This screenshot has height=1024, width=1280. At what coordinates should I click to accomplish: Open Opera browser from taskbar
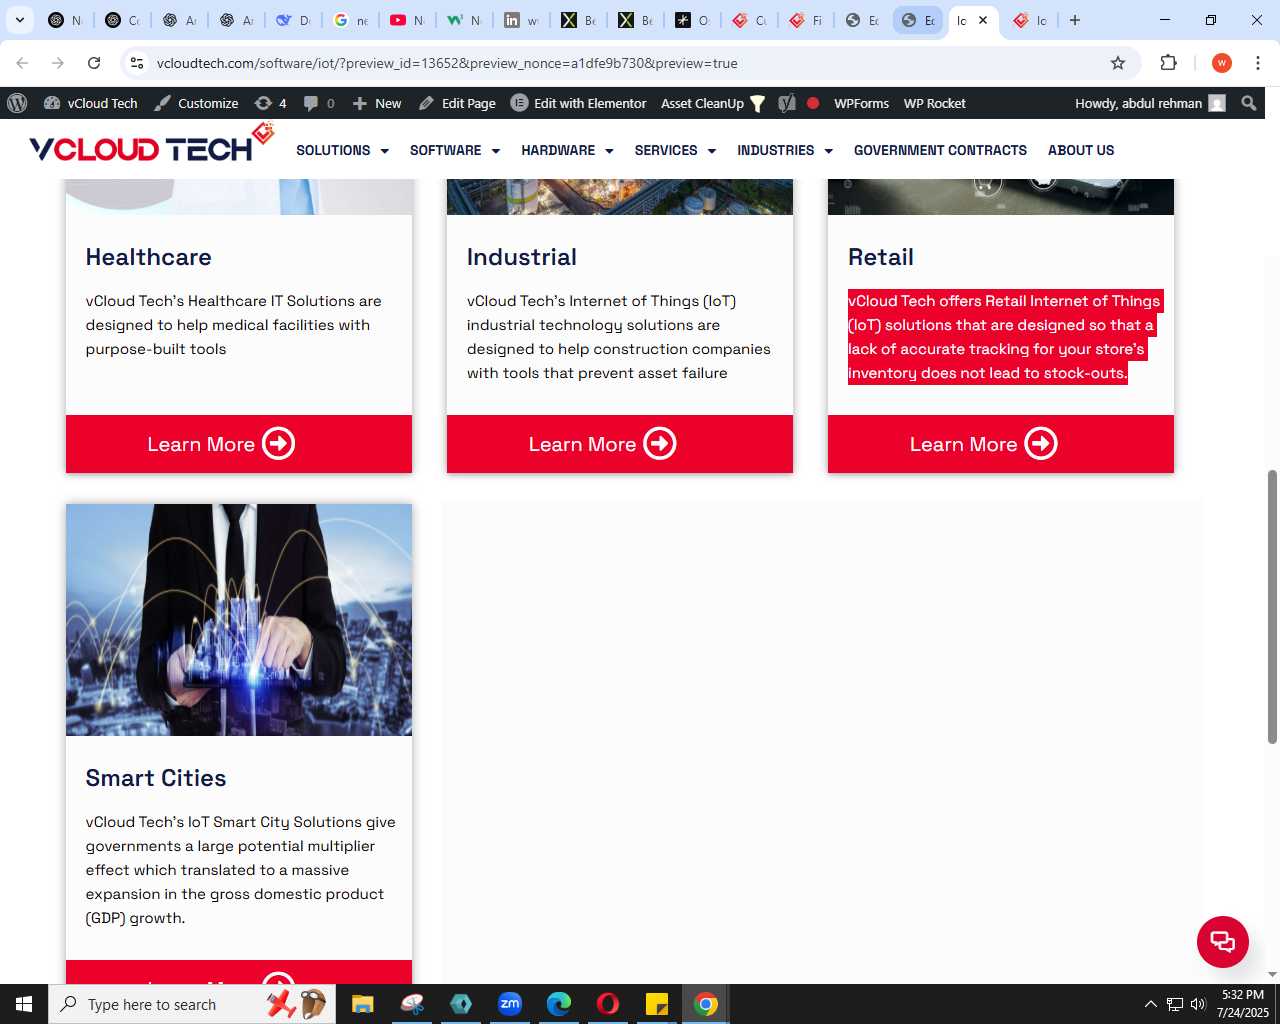(608, 1004)
